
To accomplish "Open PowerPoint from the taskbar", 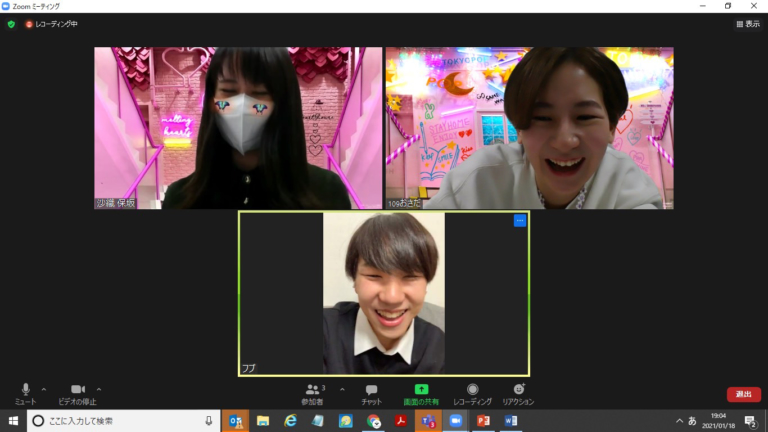I will click(483, 421).
